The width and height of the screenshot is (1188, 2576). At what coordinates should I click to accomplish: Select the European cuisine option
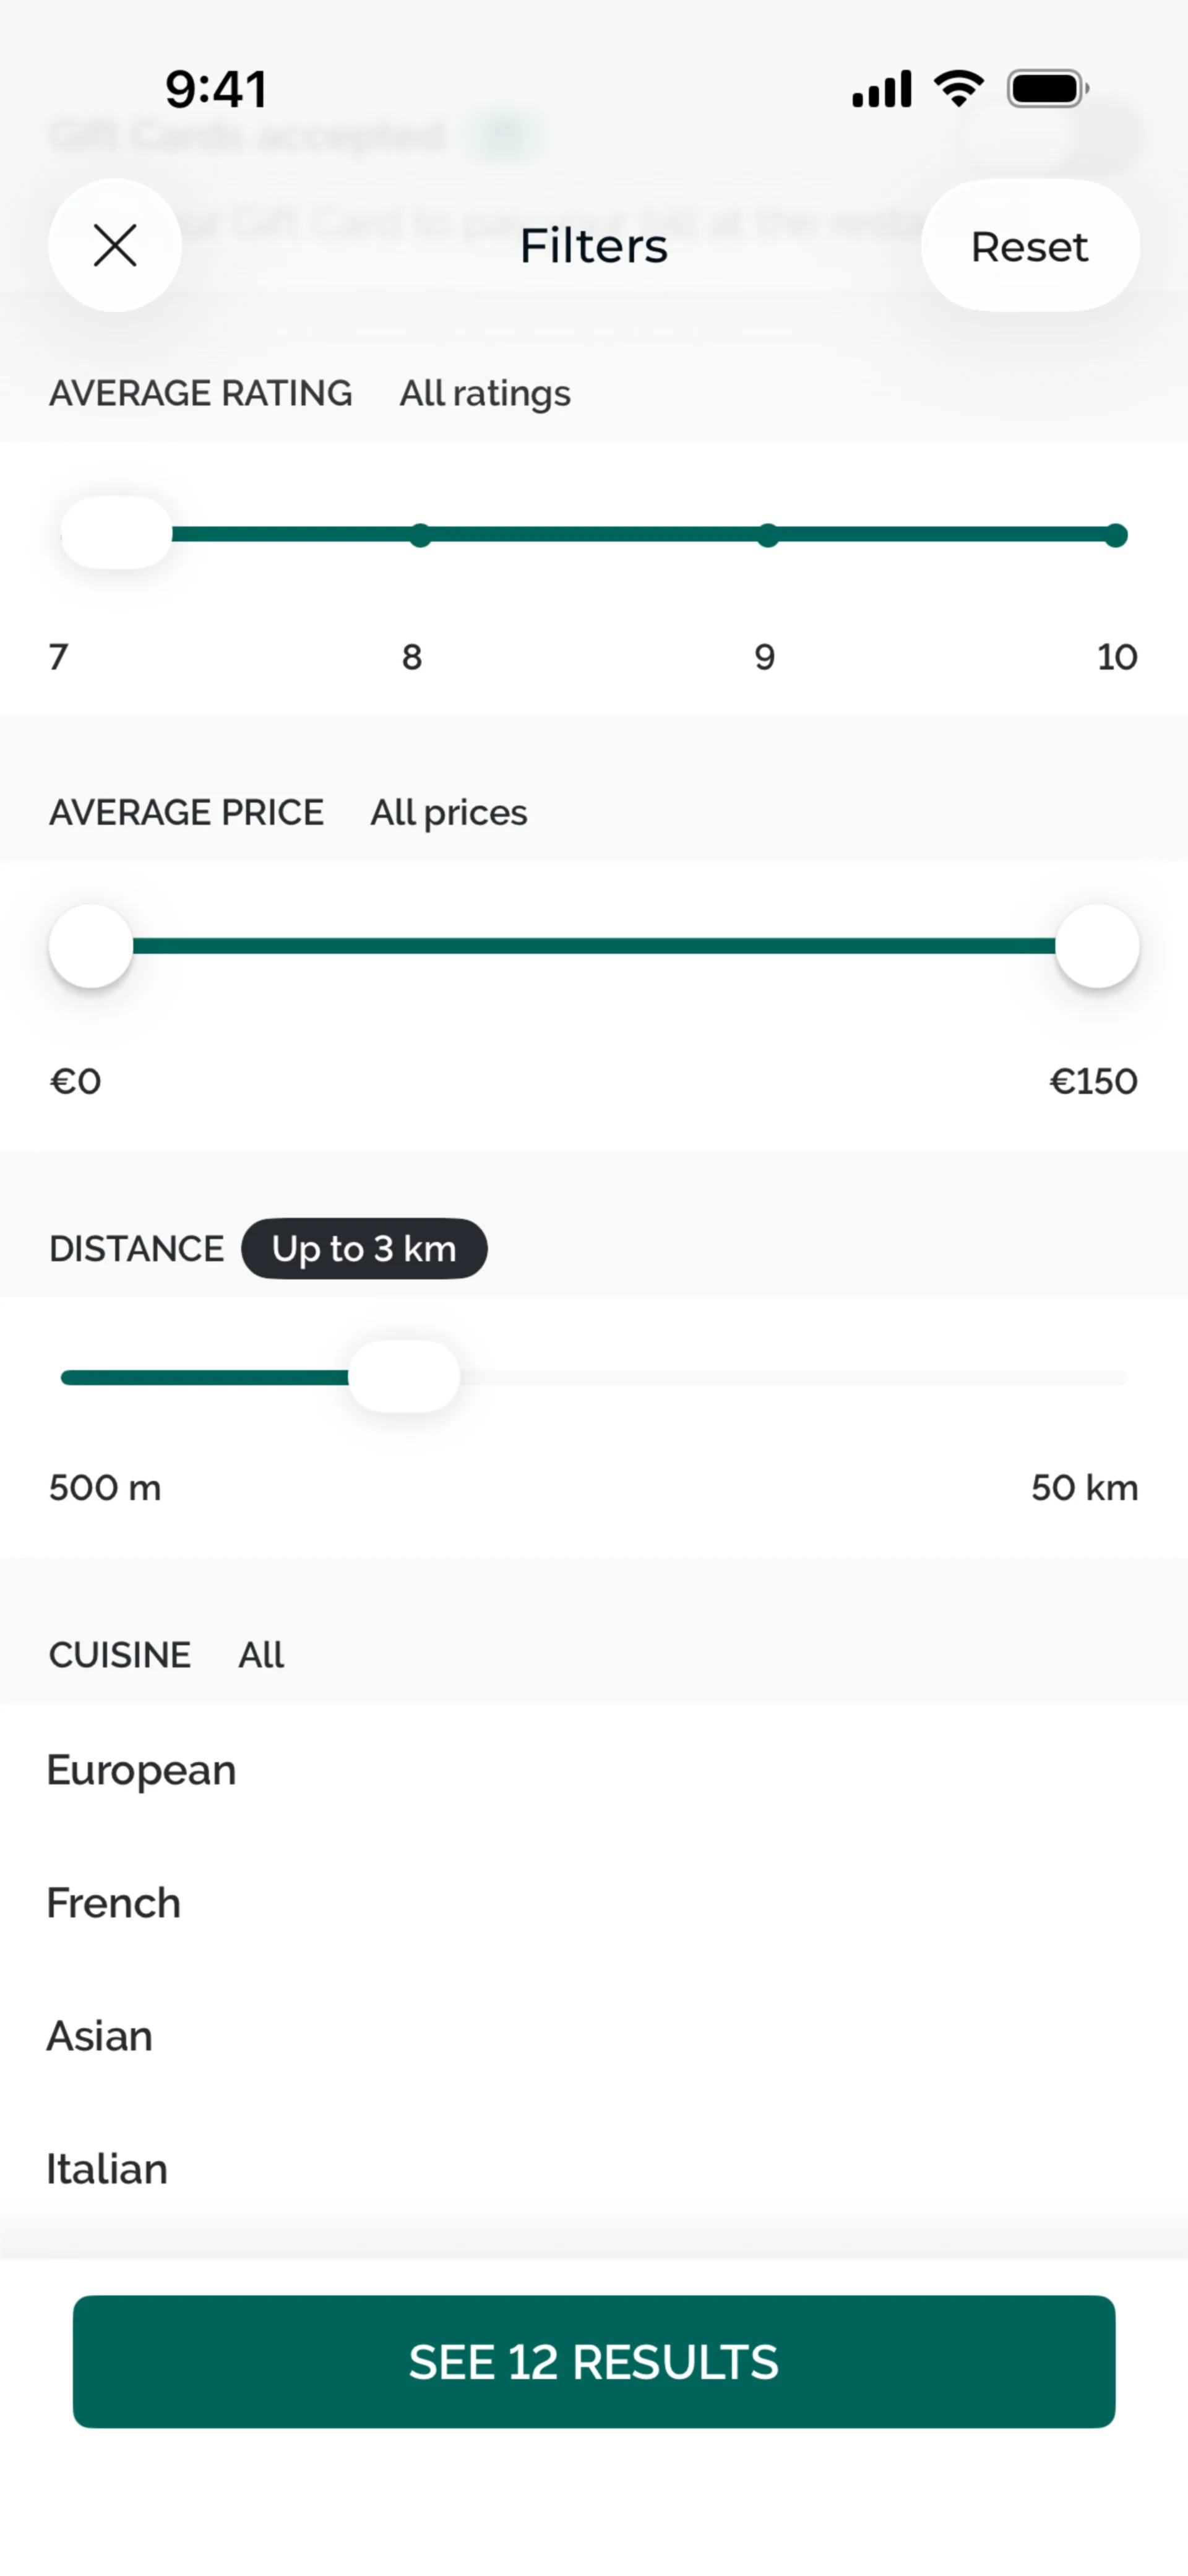142,1770
